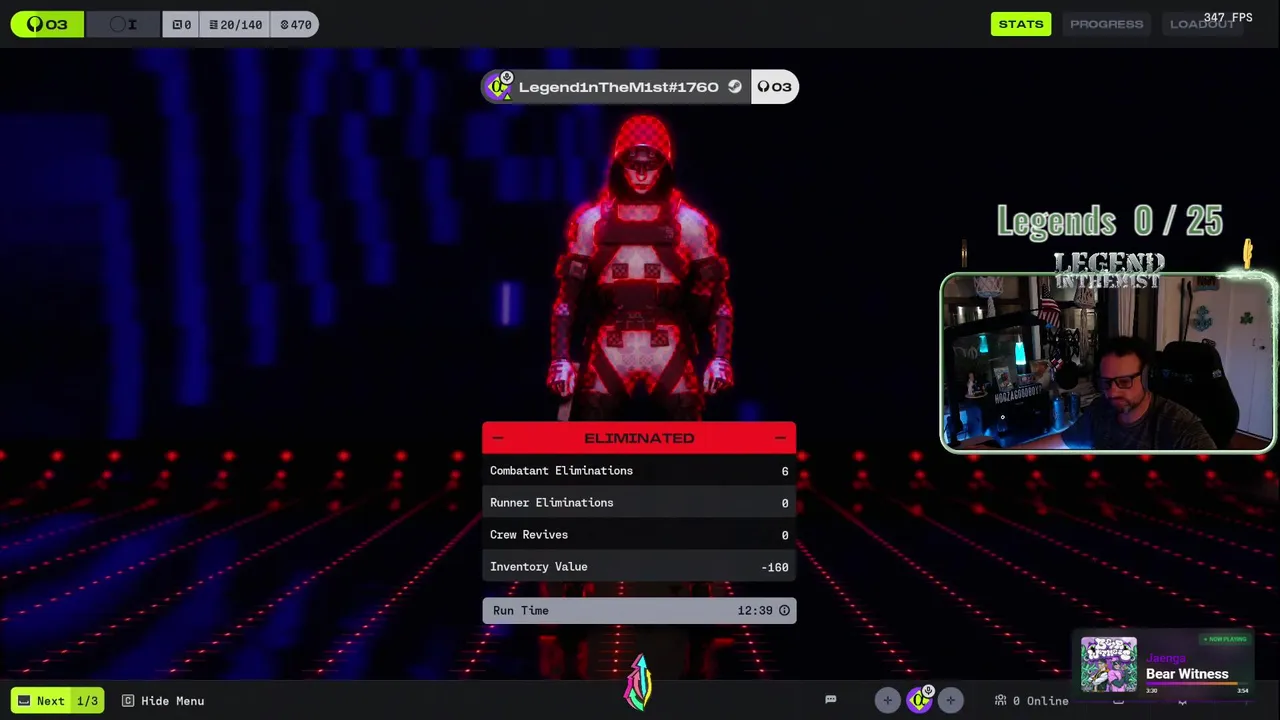Click the Jaenga artist name
Screen dimensions: 1280x720
point(1166,658)
